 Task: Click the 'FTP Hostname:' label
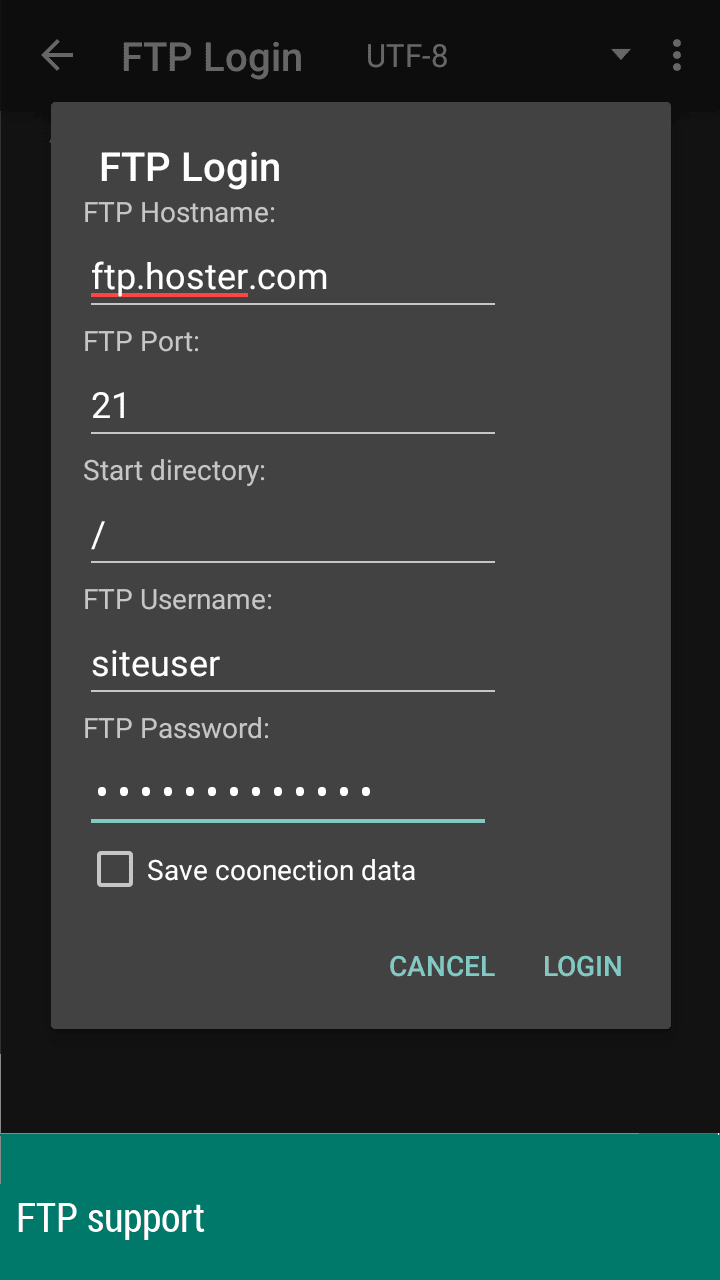point(180,213)
